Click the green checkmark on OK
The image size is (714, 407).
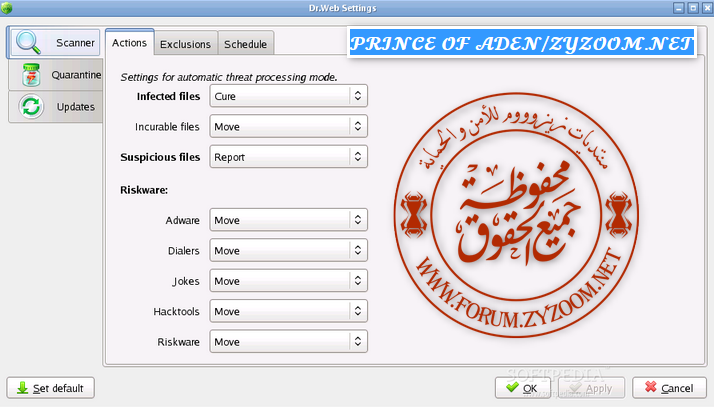click(x=512, y=387)
